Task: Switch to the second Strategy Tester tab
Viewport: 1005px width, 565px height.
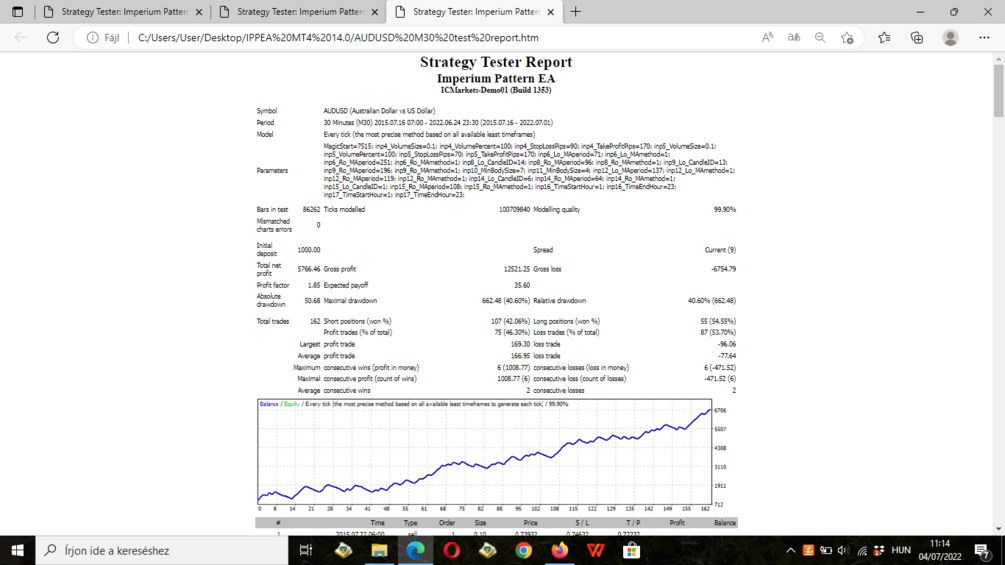Action: coord(299,12)
